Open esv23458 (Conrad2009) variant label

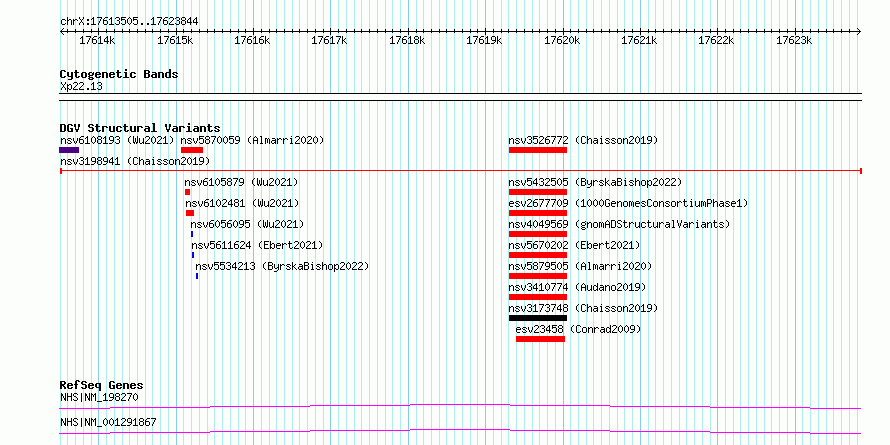pyautogui.click(x=578, y=329)
